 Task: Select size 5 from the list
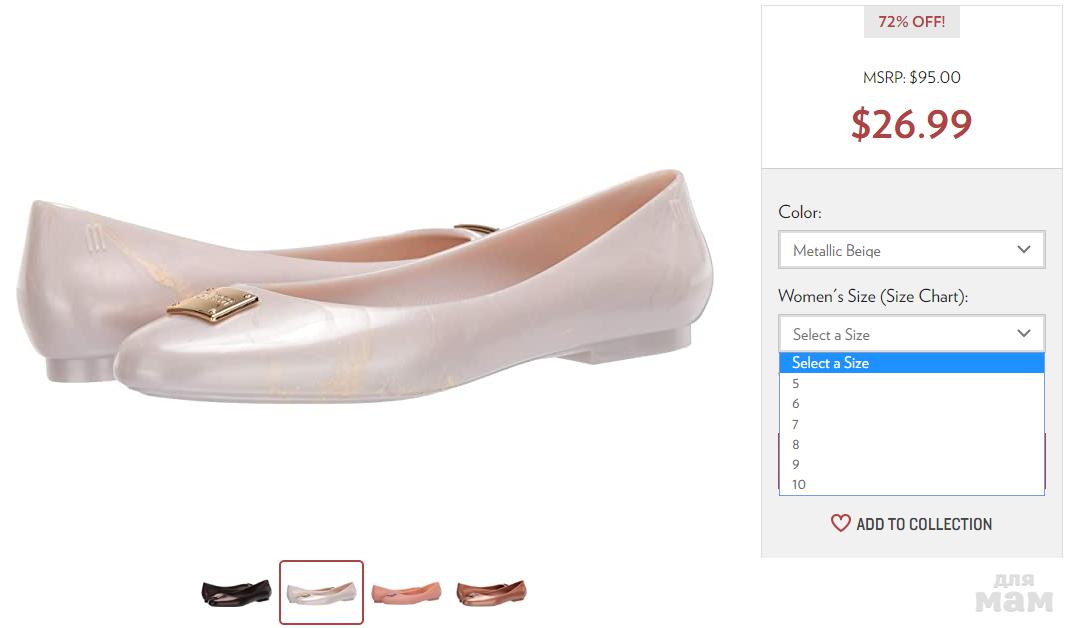point(797,383)
